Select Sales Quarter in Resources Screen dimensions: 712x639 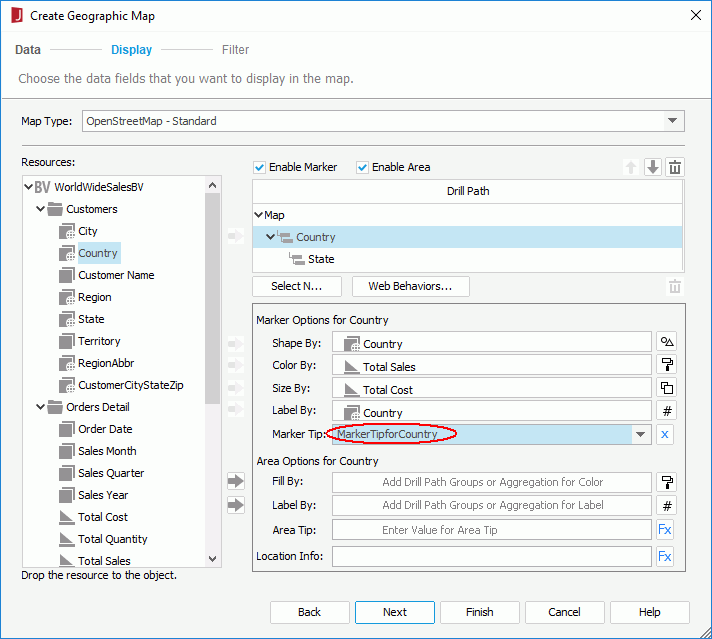coord(111,473)
